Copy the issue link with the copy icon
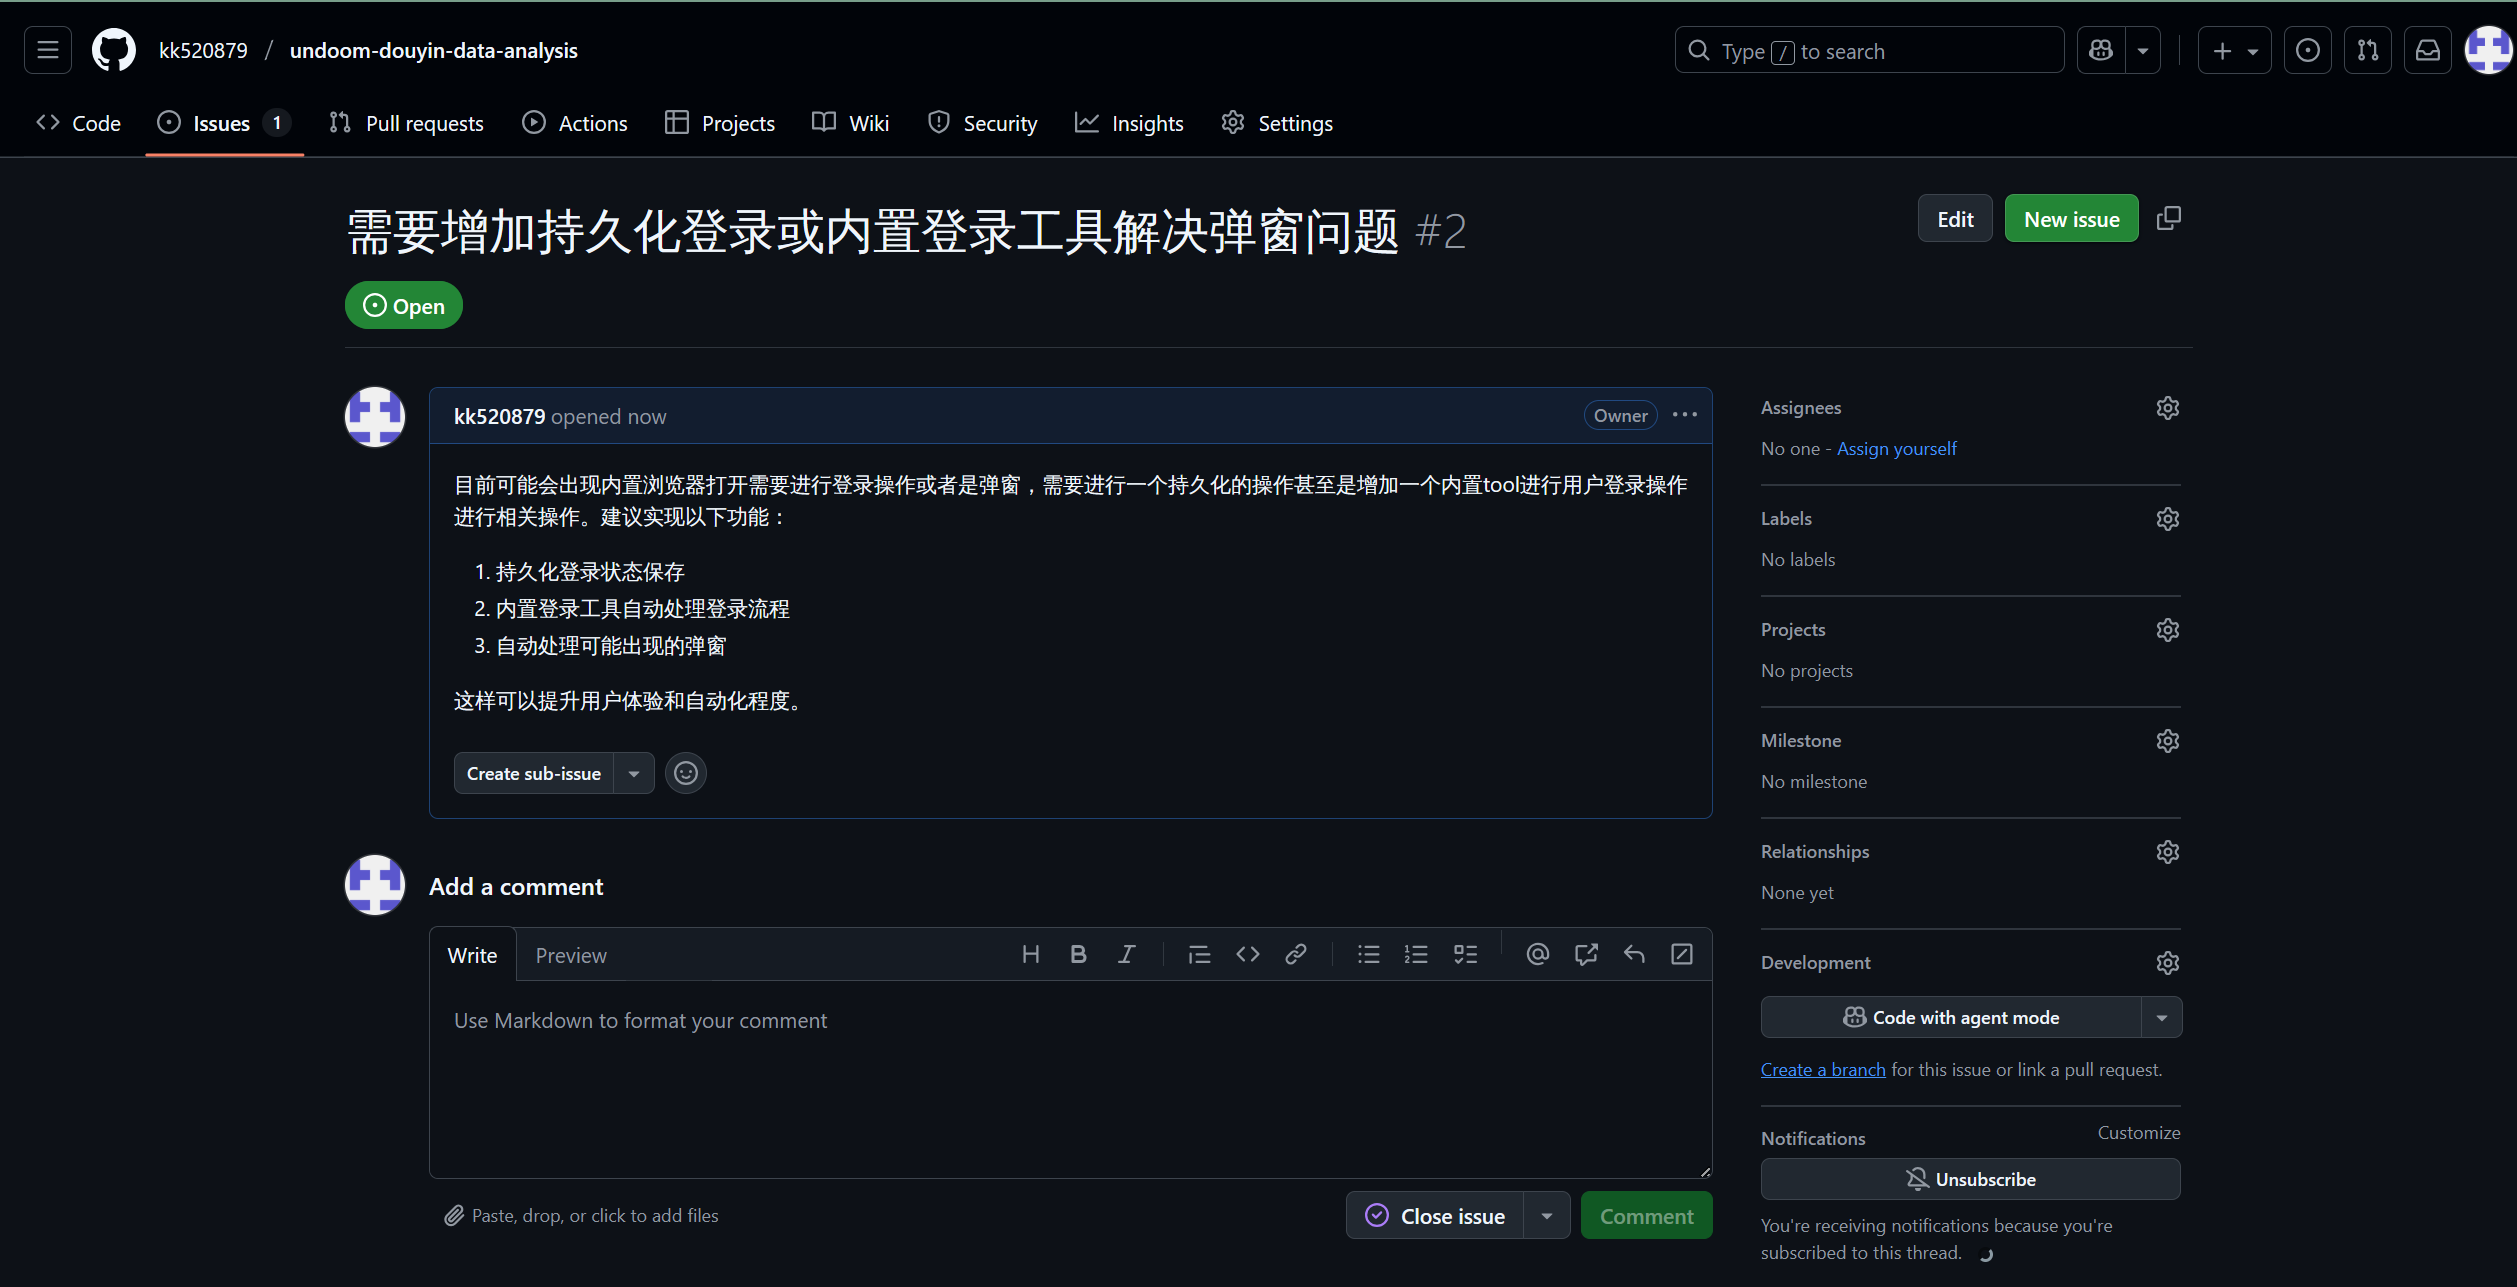 click(x=2168, y=219)
